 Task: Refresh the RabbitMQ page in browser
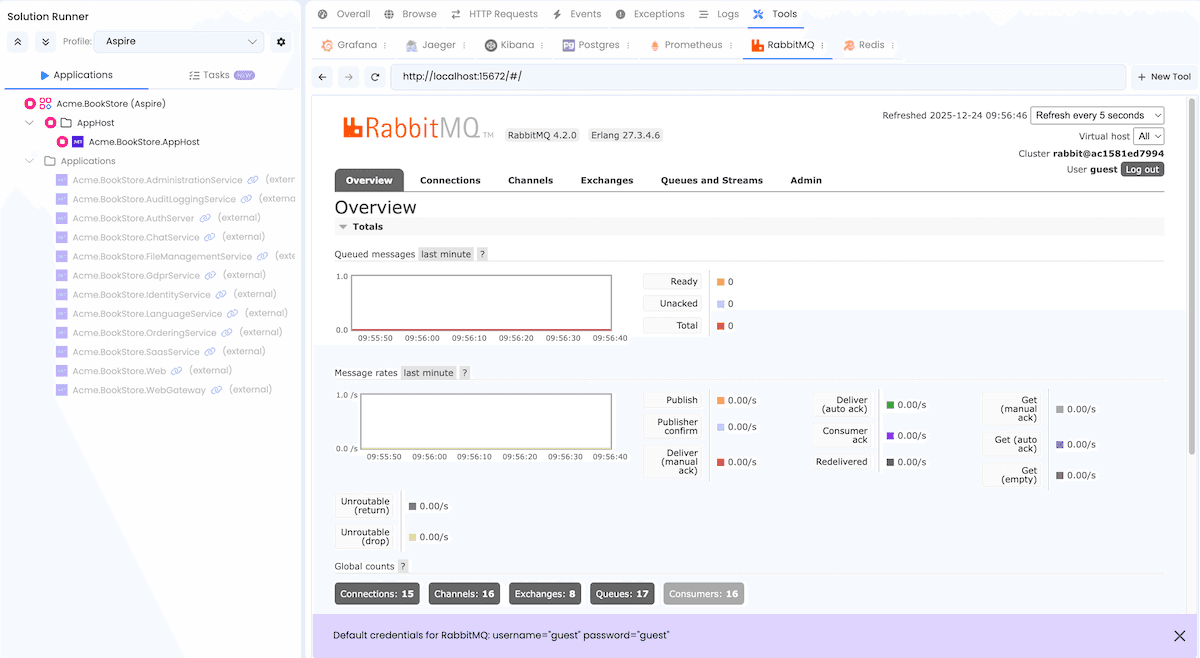(374, 76)
